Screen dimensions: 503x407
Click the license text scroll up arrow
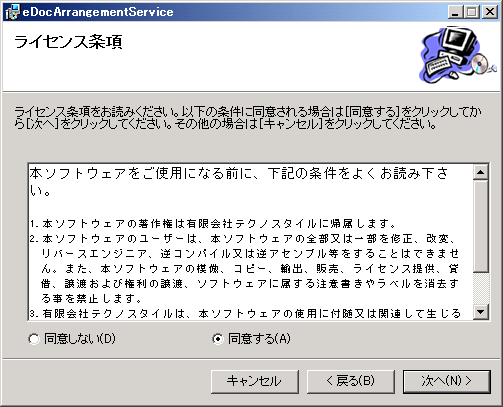481,172
